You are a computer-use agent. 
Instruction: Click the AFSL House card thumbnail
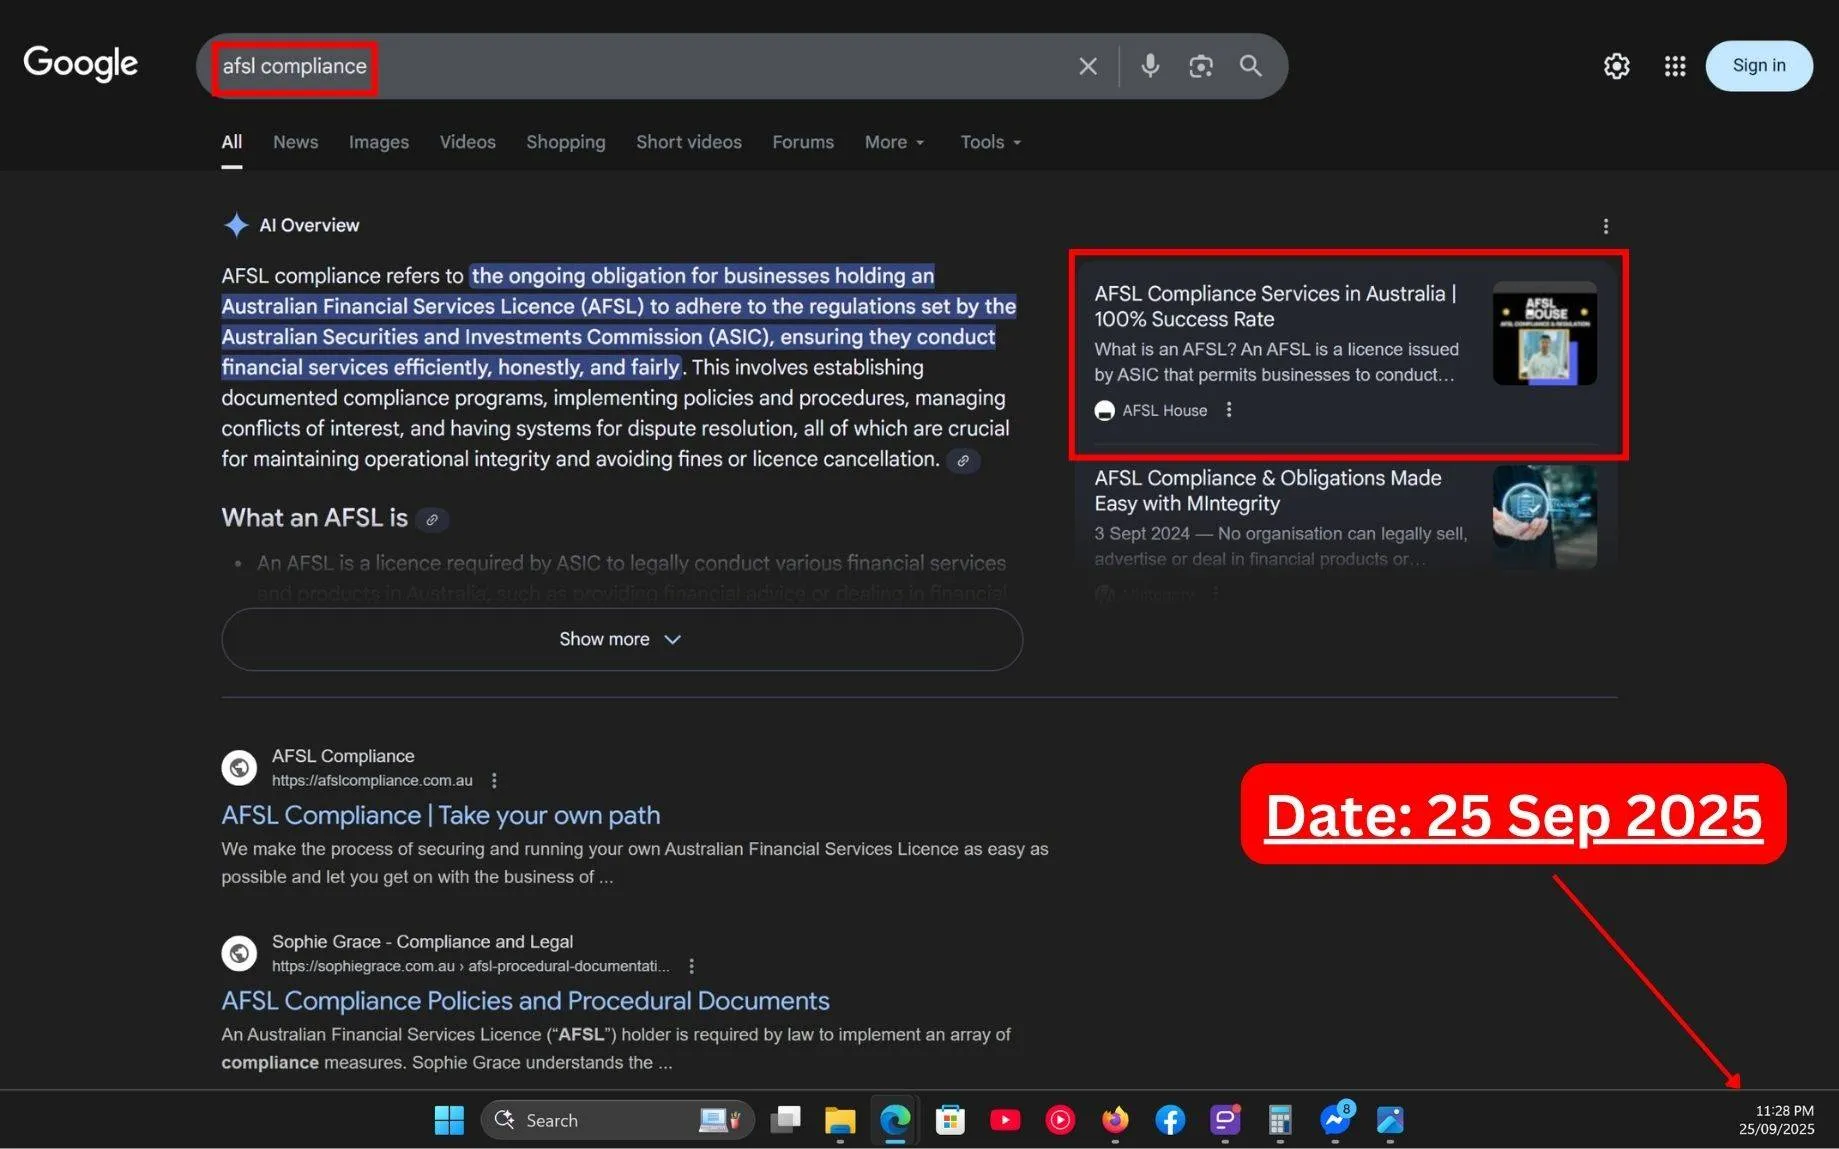click(1544, 333)
